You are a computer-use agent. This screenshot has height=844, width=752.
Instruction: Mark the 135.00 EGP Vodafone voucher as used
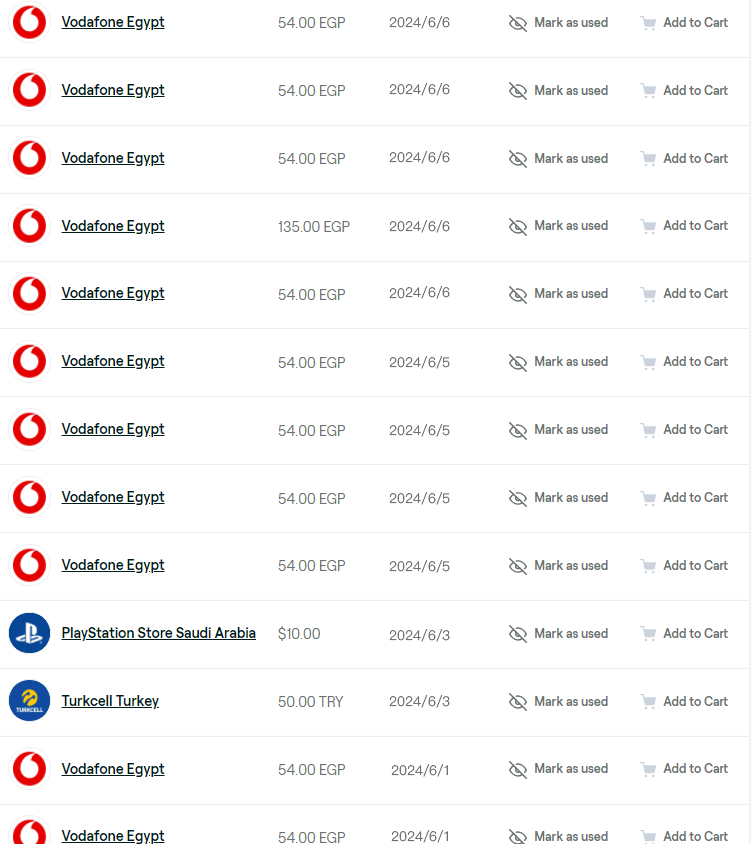click(558, 226)
